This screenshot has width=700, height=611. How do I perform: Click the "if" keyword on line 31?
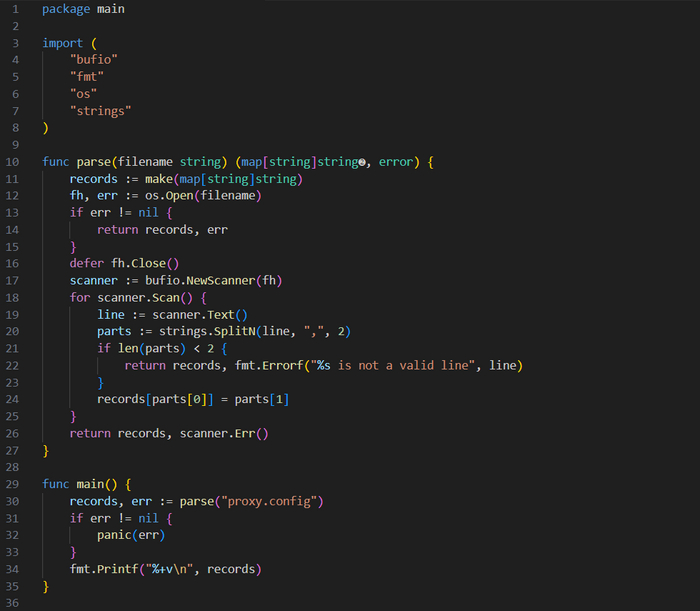click(76, 519)
